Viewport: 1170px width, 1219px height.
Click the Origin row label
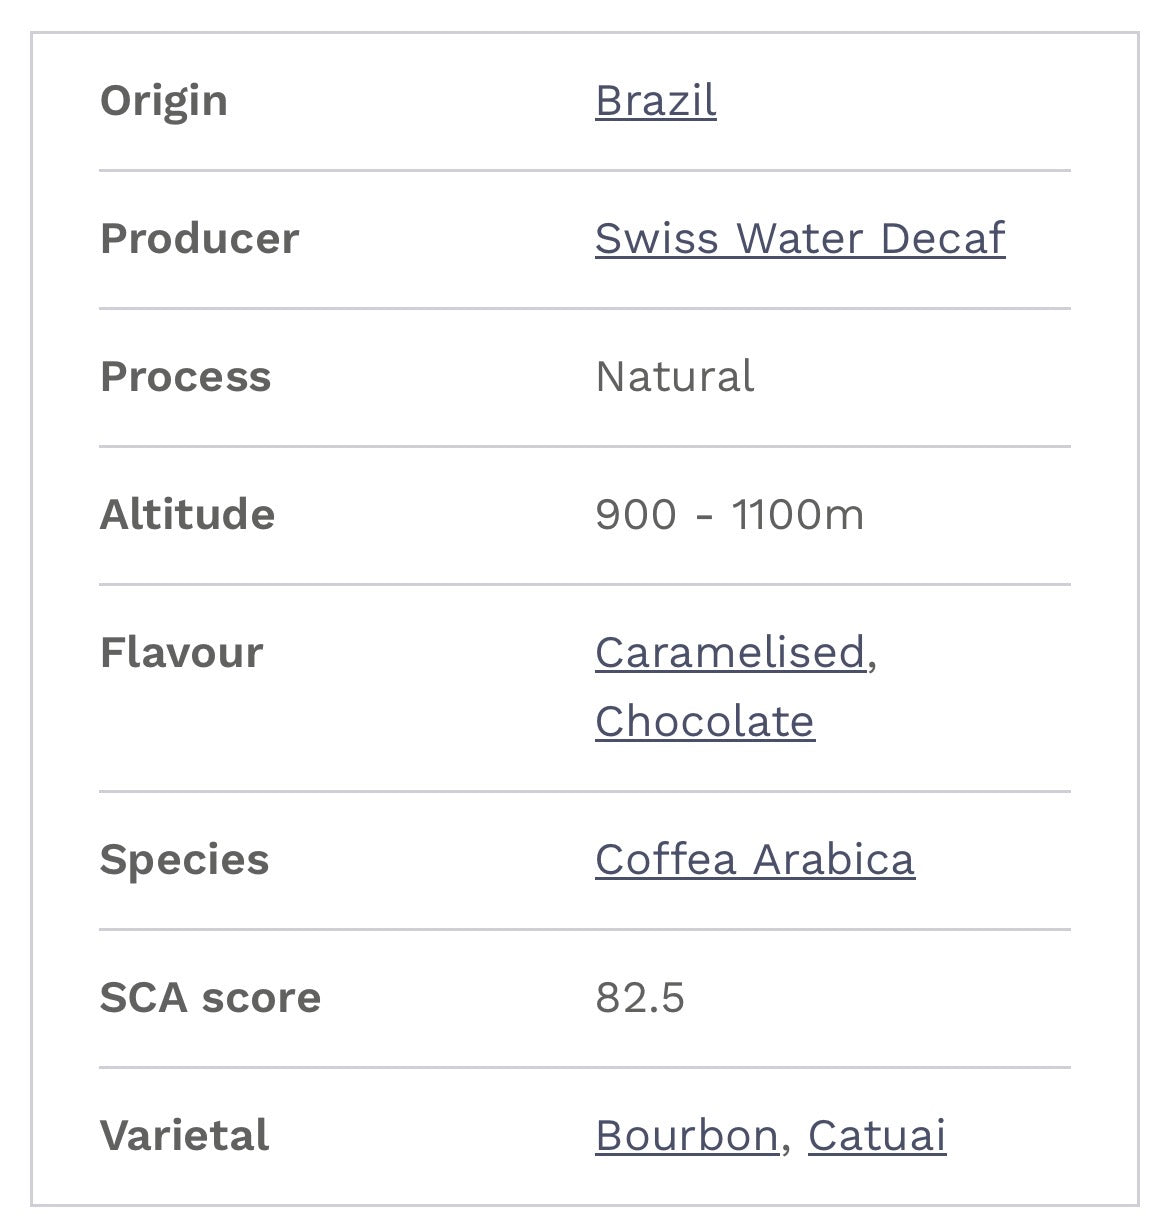pyautogui.click(x=164, y=101)
